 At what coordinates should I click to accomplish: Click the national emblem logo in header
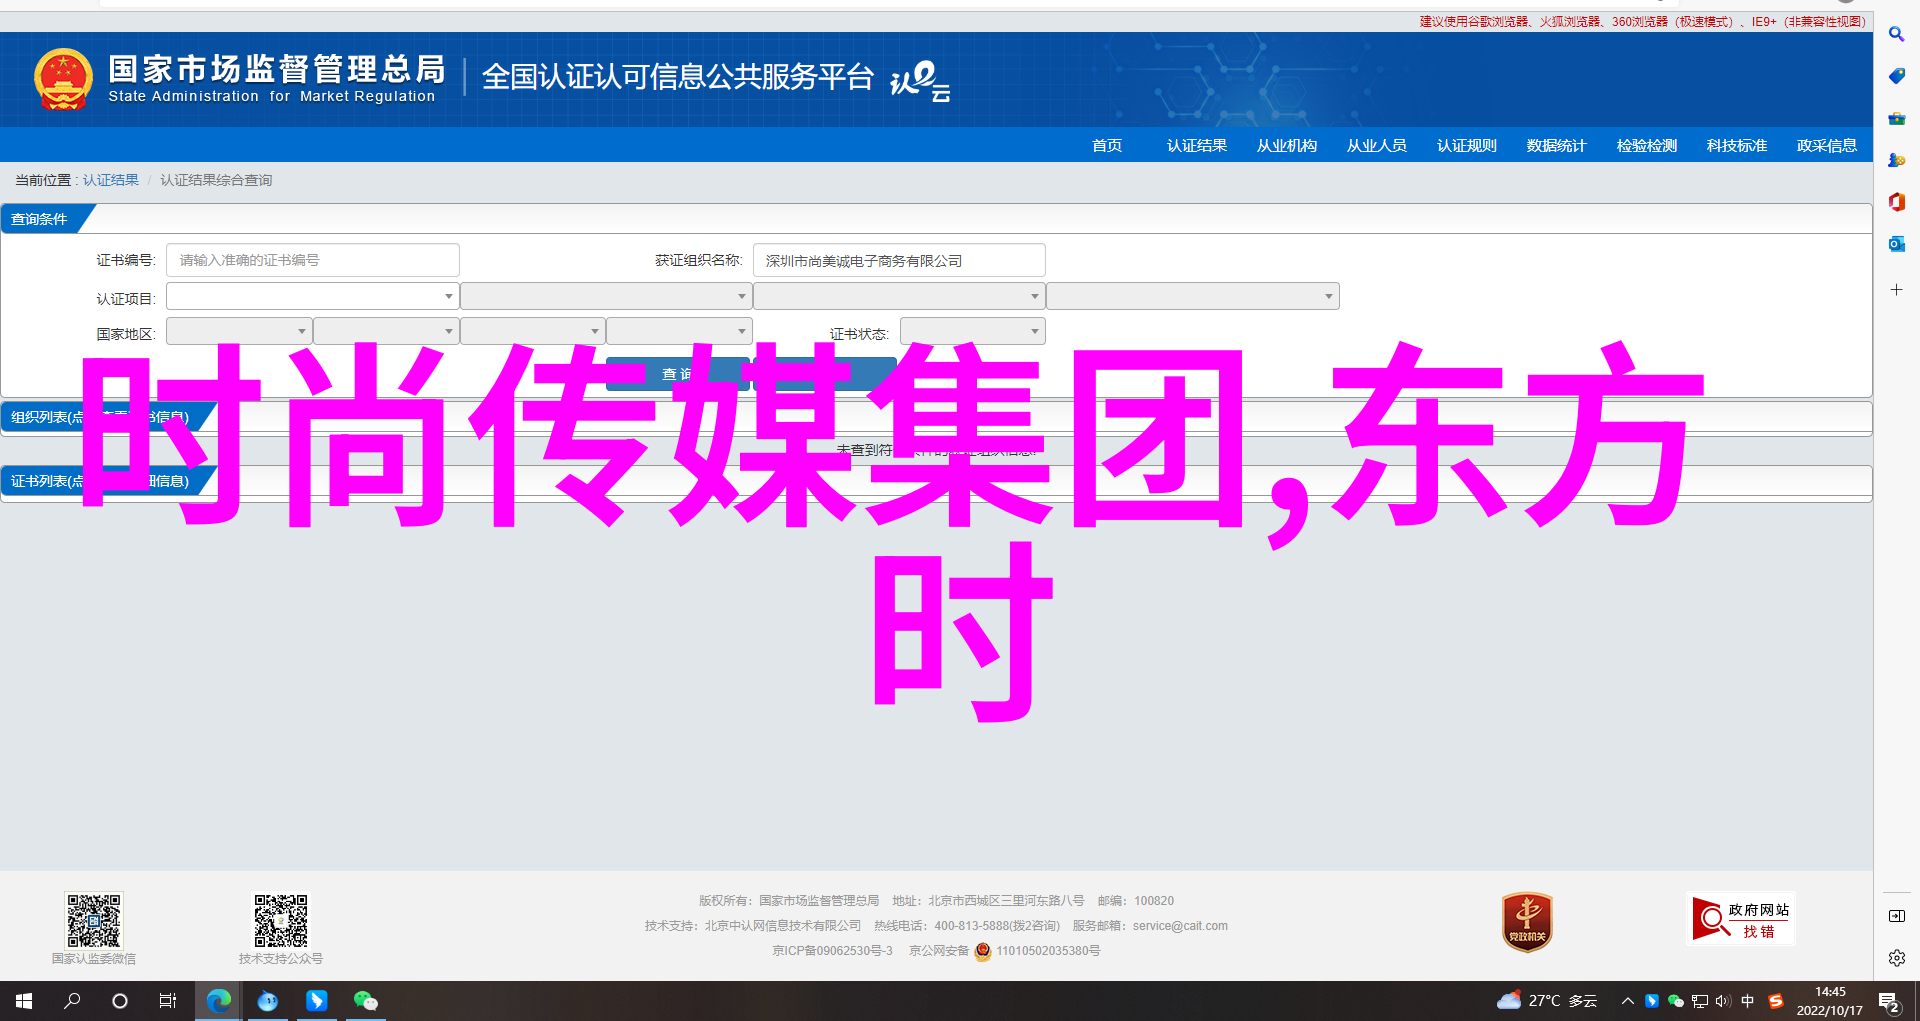[63, 79]
